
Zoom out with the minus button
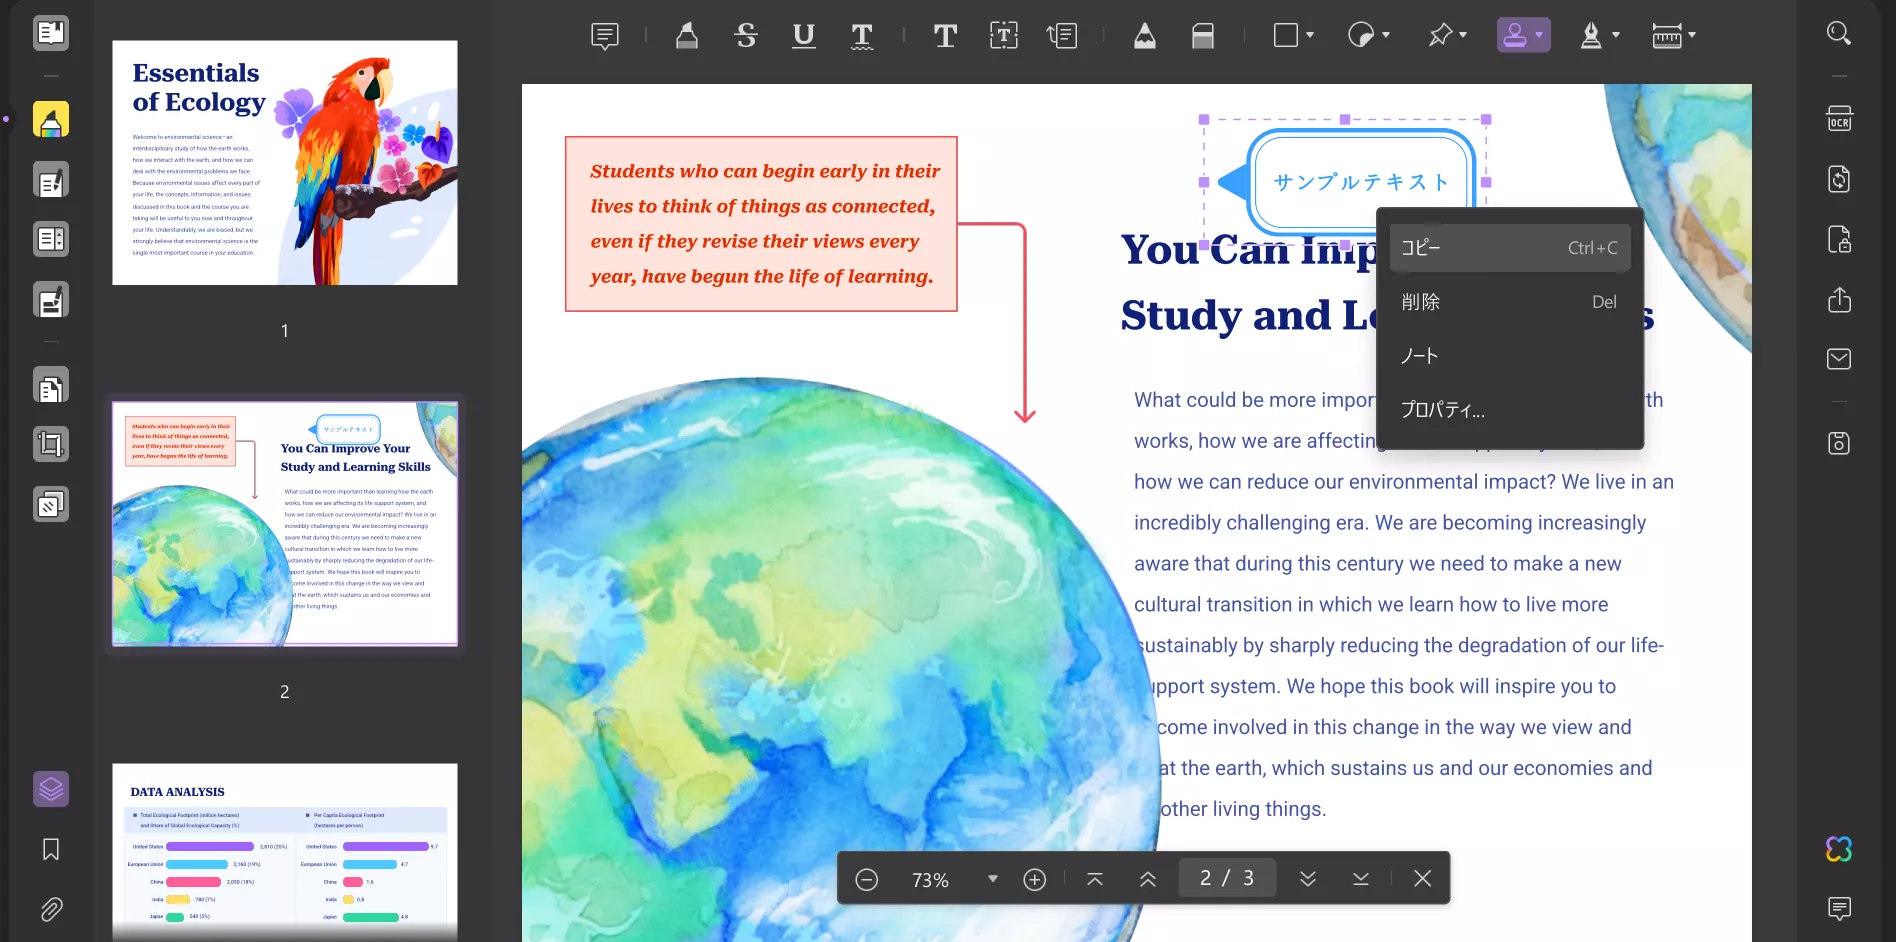point(867,879)
